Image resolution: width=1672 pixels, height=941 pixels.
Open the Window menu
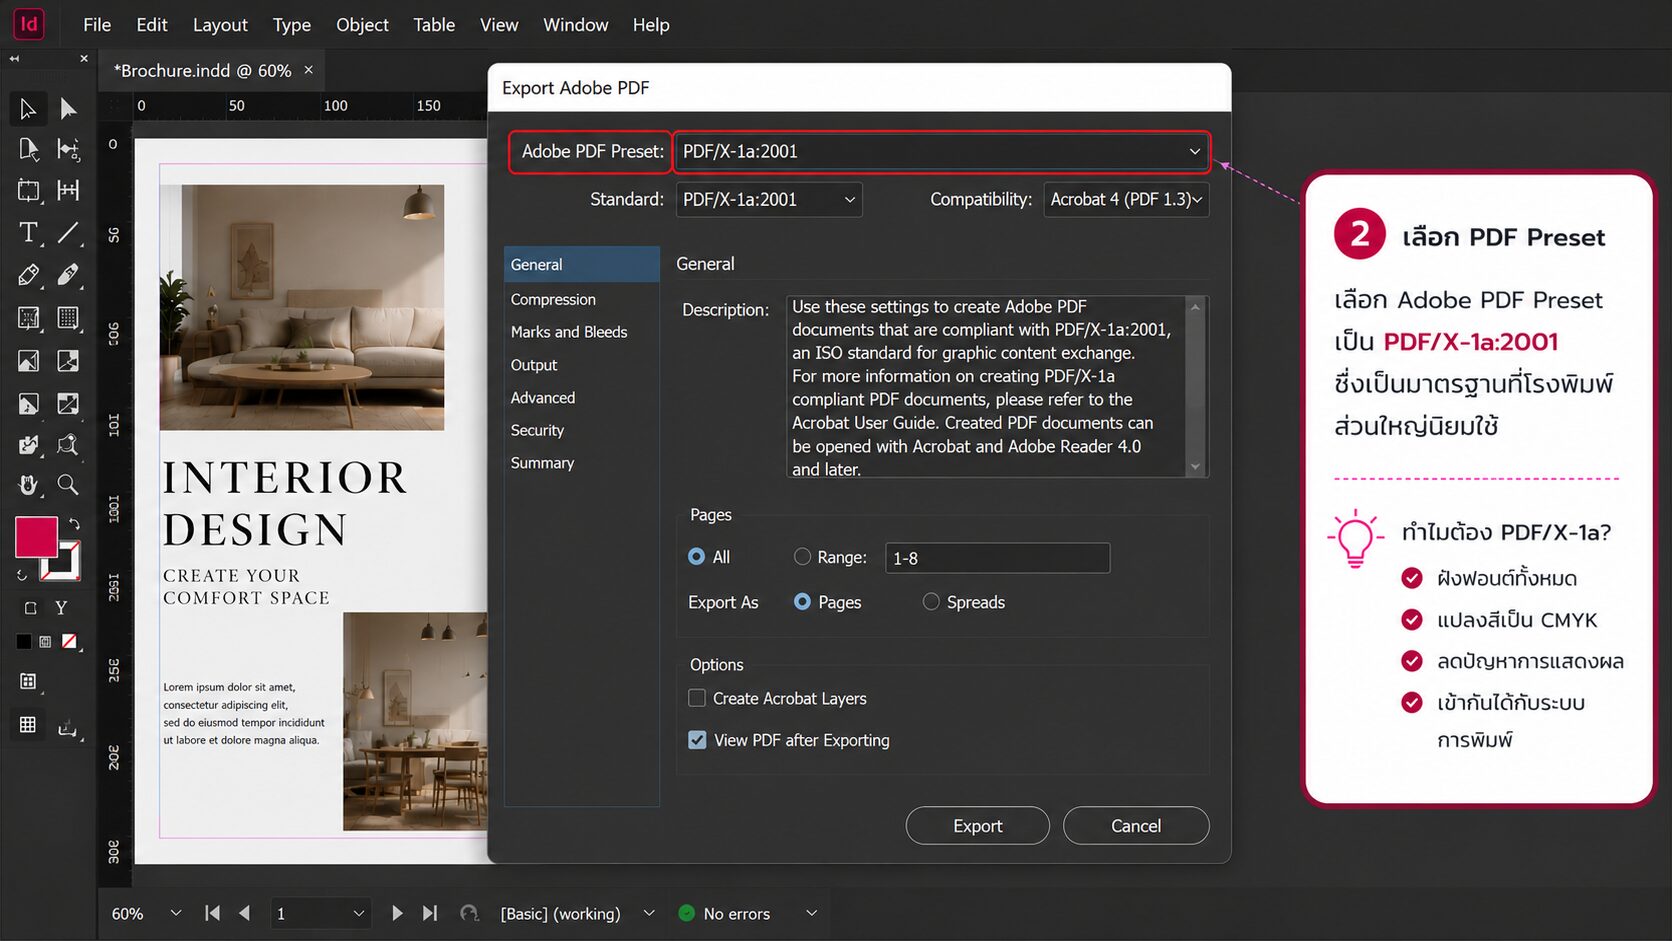click(575, 25)
